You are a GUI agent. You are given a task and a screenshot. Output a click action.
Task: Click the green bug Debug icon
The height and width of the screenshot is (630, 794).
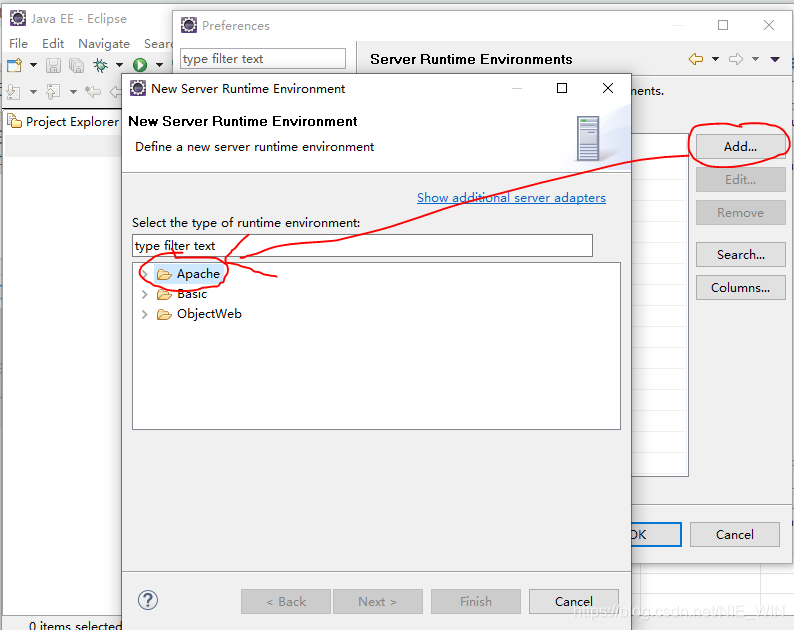[x=100, y=65]
